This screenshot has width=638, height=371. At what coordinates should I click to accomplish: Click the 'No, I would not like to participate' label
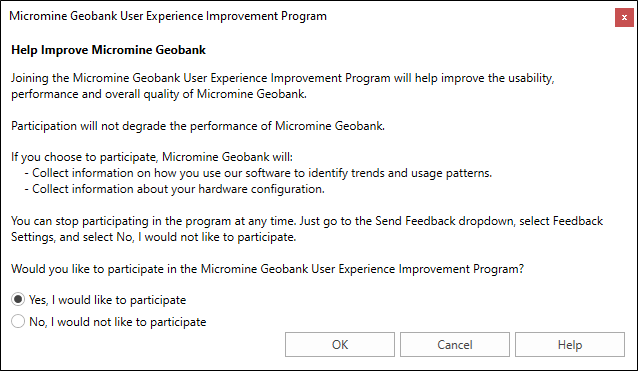[118, 322]
